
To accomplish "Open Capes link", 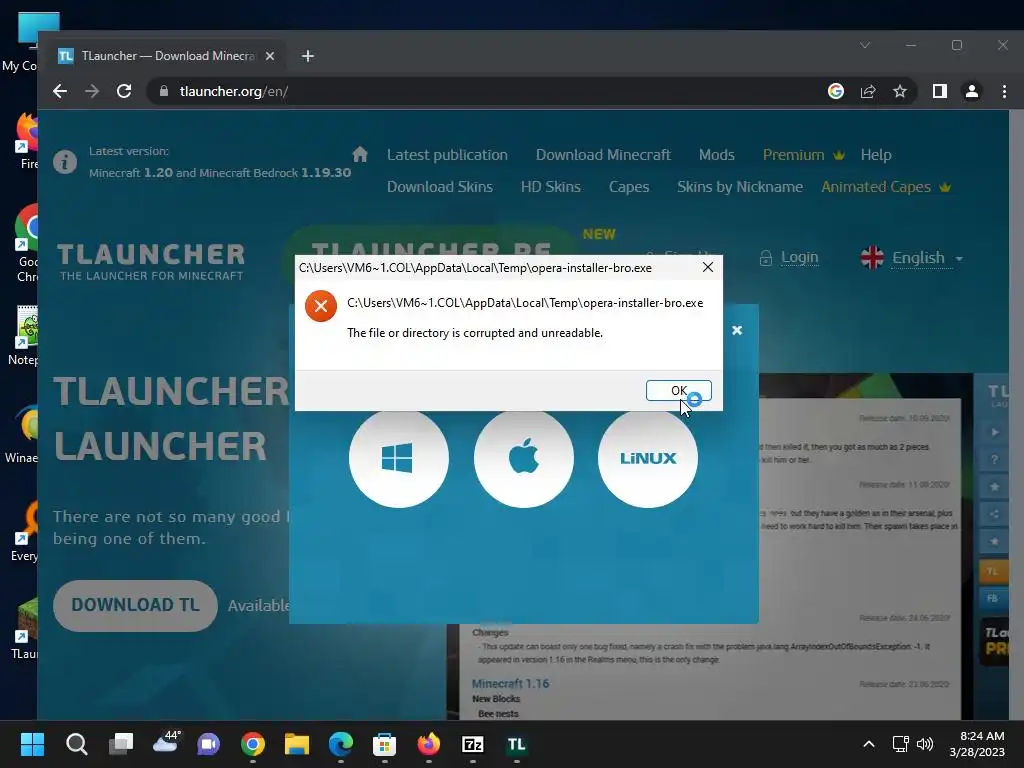I will click(629, 187).
